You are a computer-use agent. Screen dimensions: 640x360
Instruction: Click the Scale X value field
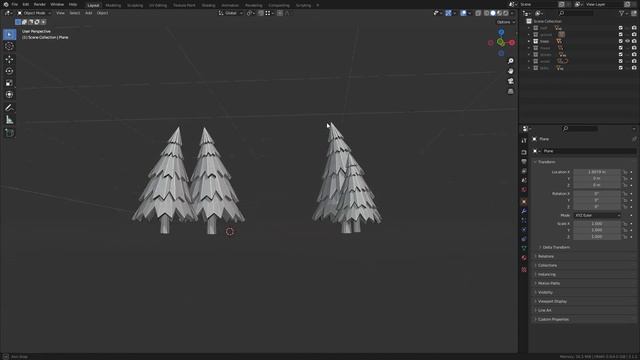click(597, 224)
